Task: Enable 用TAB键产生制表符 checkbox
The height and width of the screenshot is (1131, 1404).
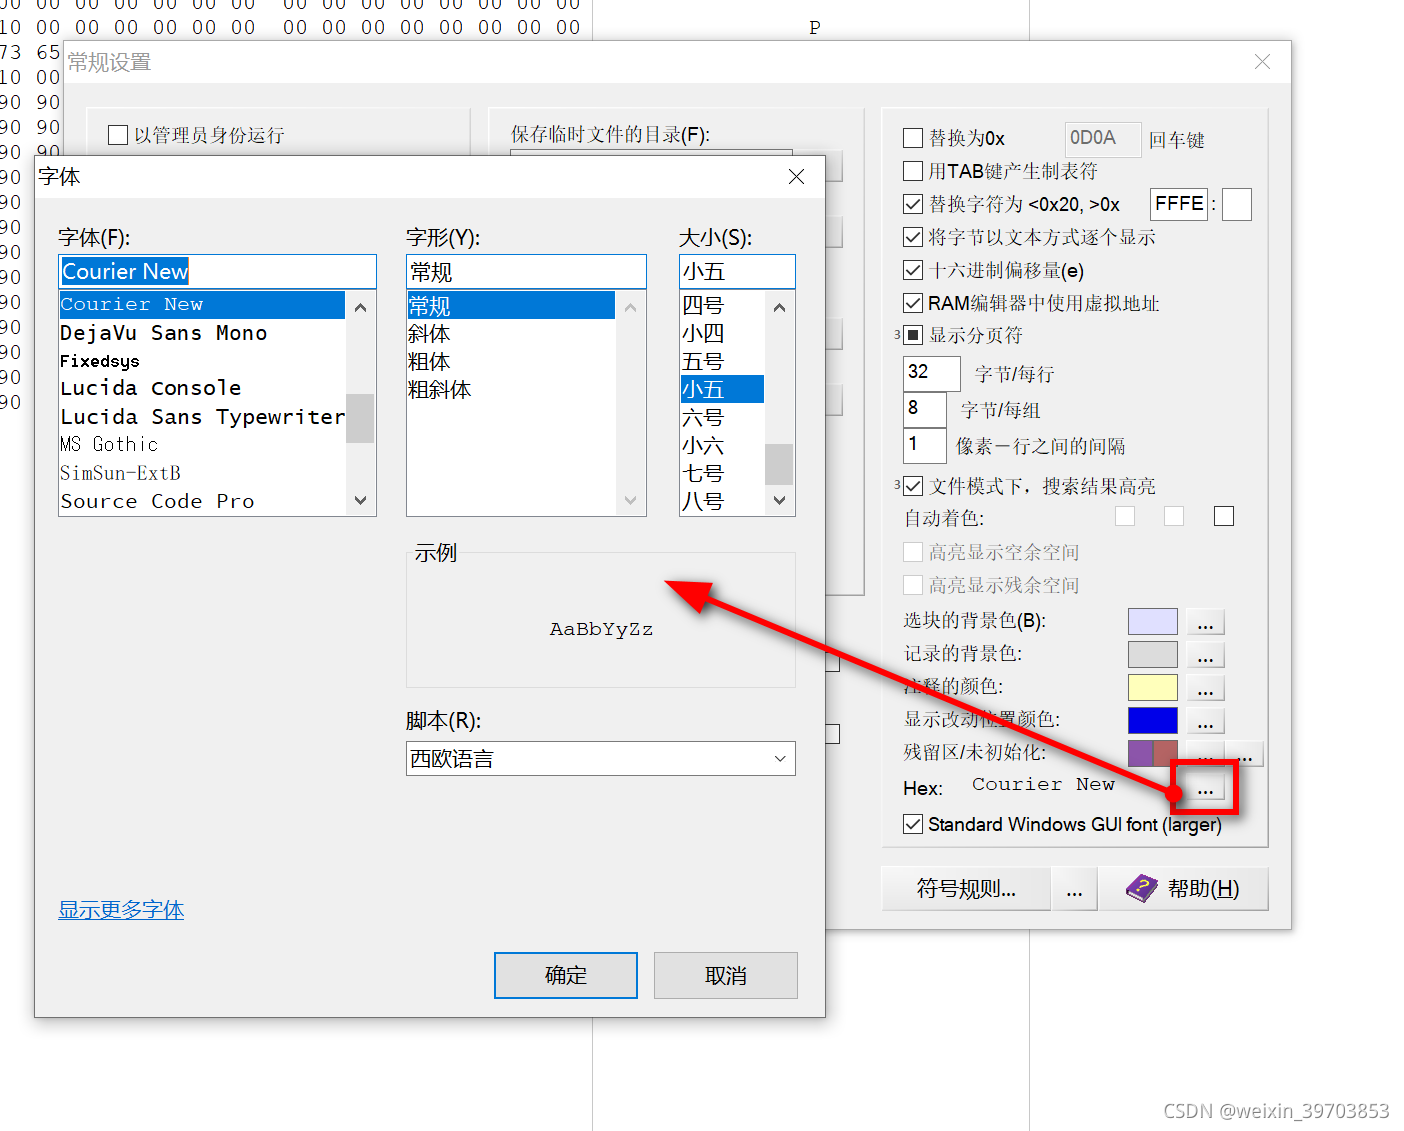Action: (x=913, y=171)
